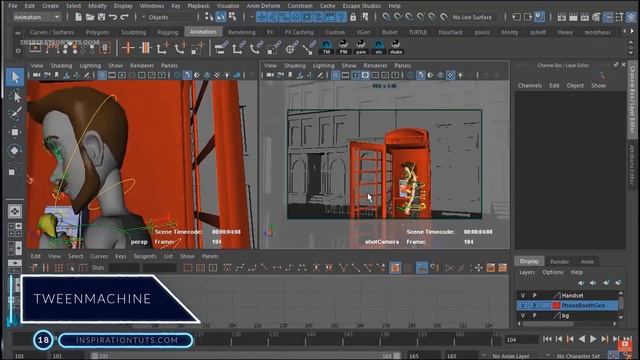Expand shelf tabs with right arrow
Viewport: 640px width, 360px height.
coord(632,31)
